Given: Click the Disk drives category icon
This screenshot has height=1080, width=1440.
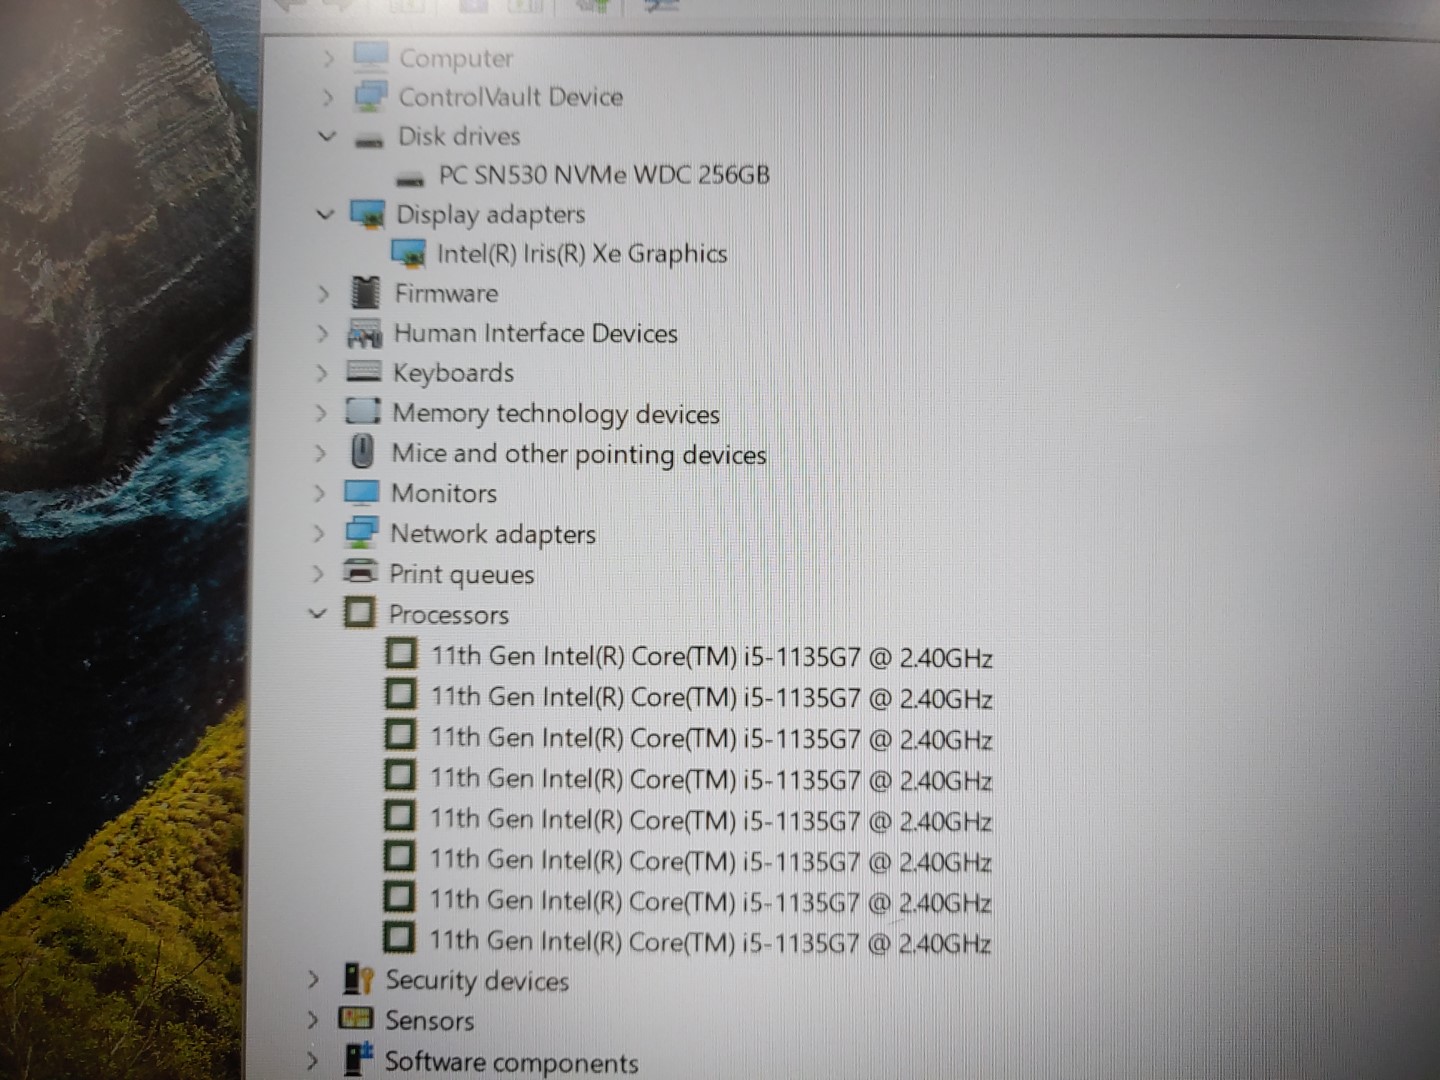Looking at the screenshot, I should [369, 140].
